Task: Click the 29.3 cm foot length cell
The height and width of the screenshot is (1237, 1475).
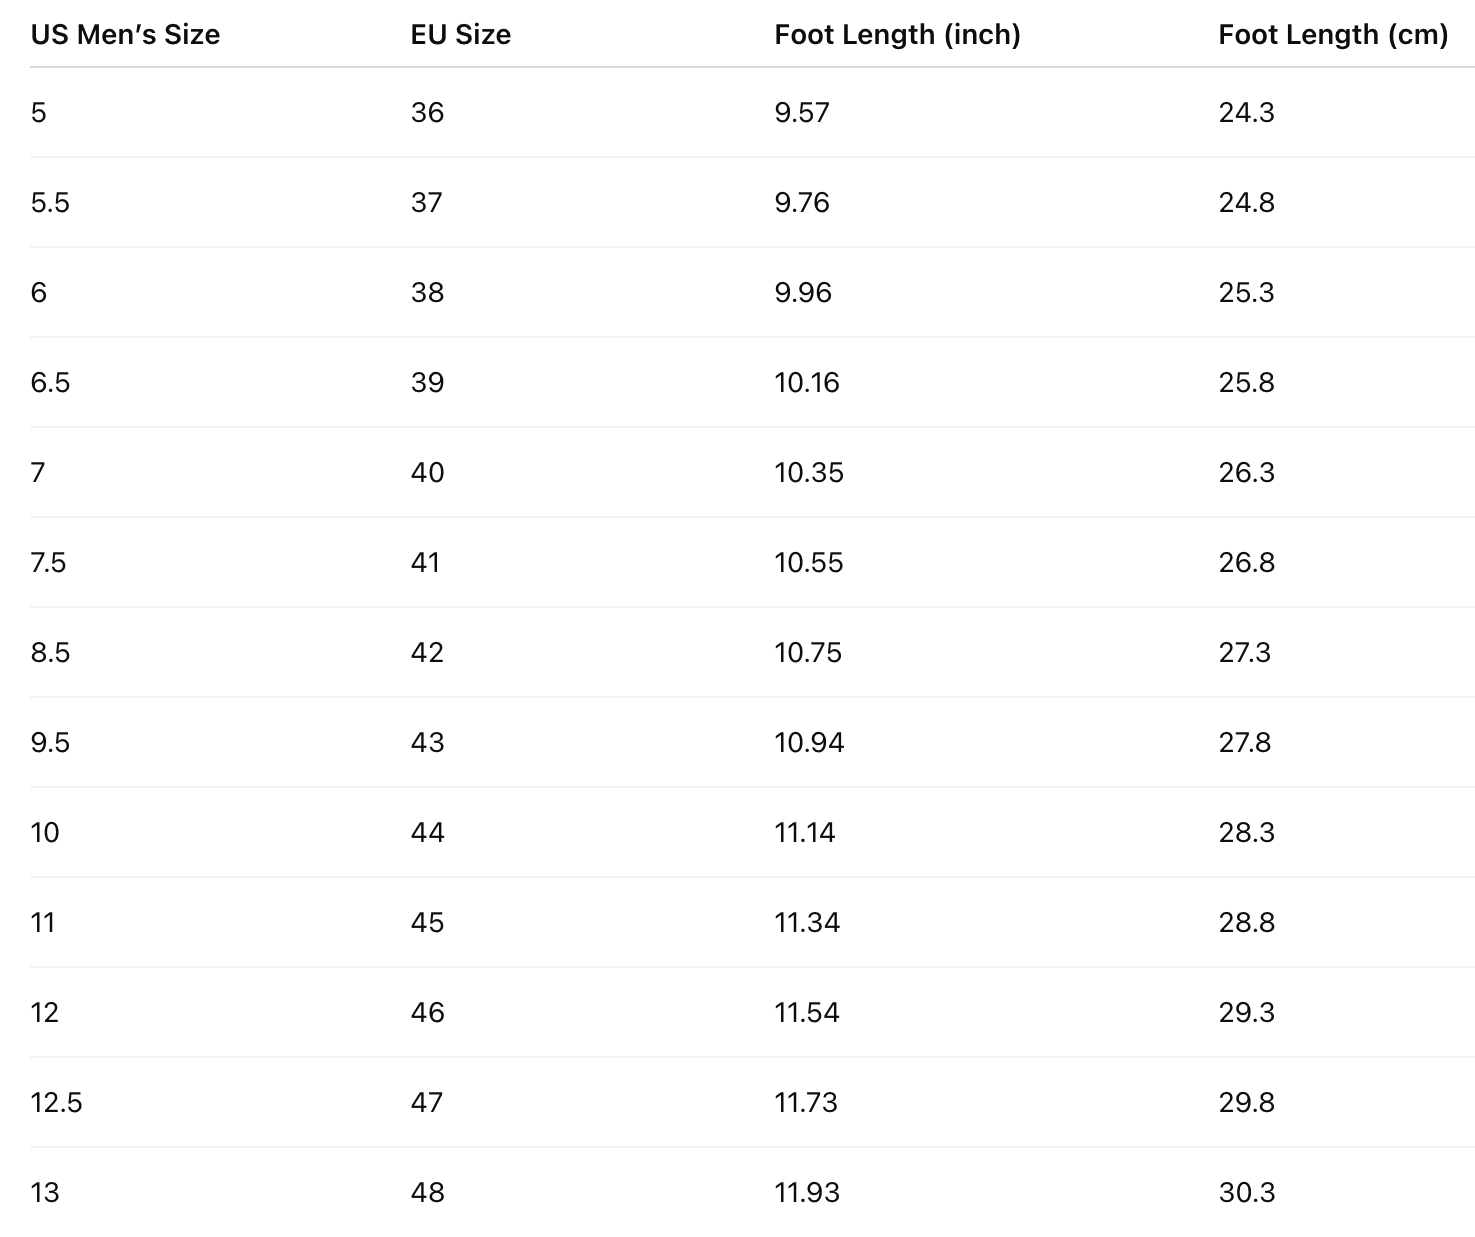Action: tap(1246, 1012)
